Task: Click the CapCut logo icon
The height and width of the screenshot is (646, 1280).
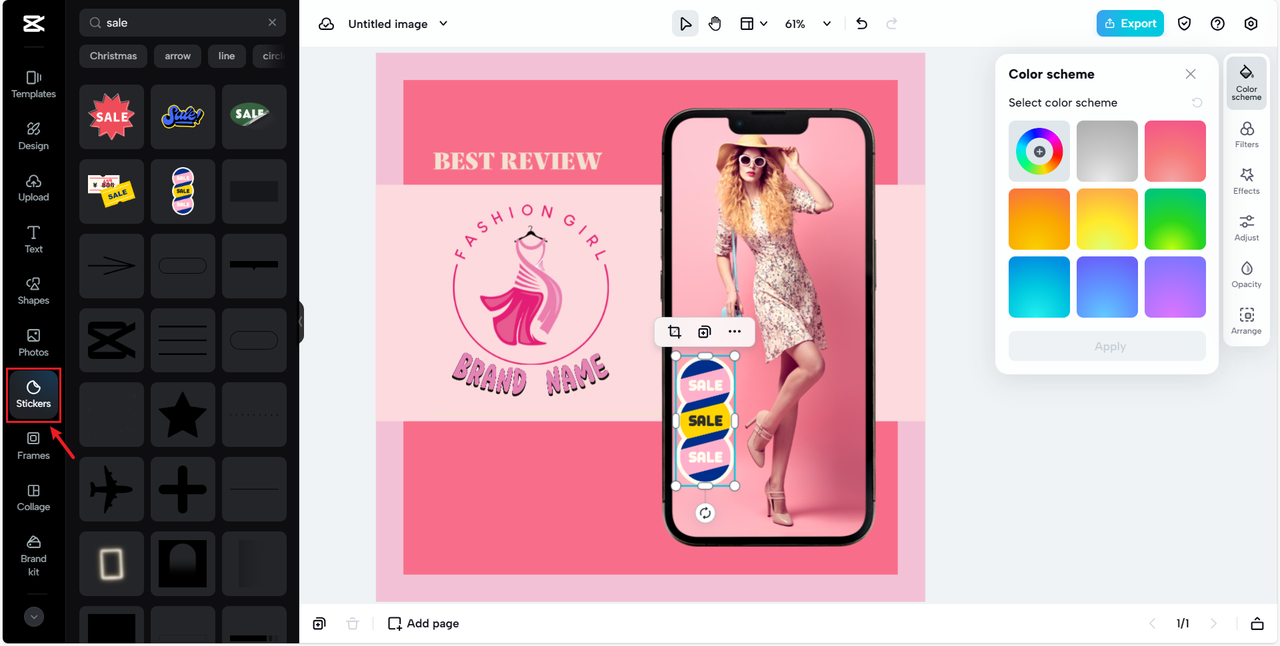Action: pos(33,23)
